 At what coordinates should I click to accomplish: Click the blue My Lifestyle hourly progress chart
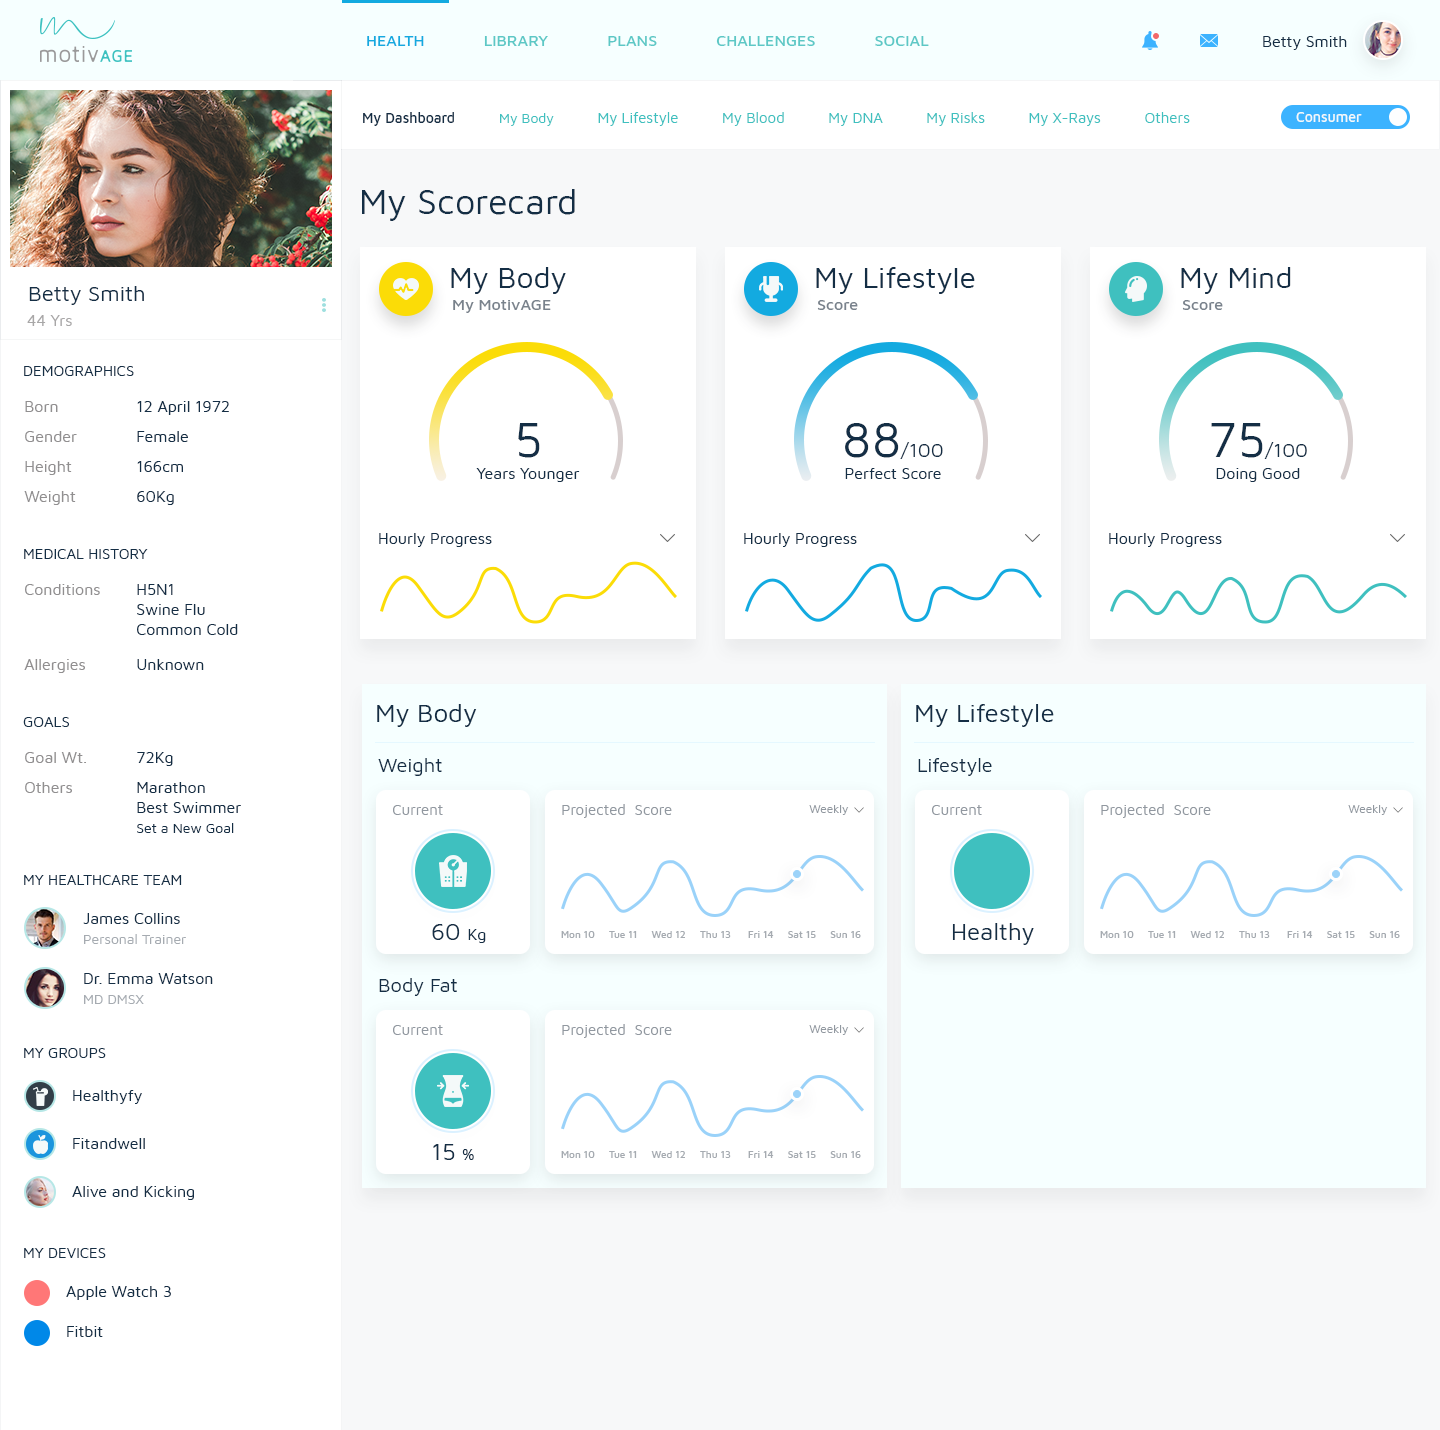pos(893,592)
